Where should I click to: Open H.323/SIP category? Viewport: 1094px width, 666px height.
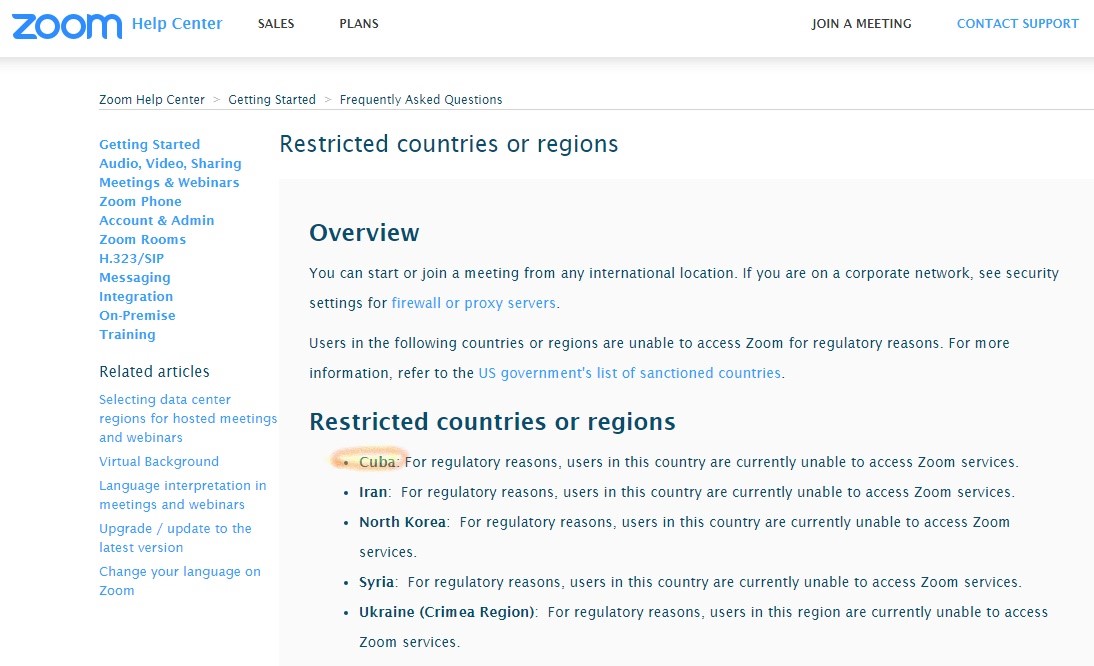[131, 258]
